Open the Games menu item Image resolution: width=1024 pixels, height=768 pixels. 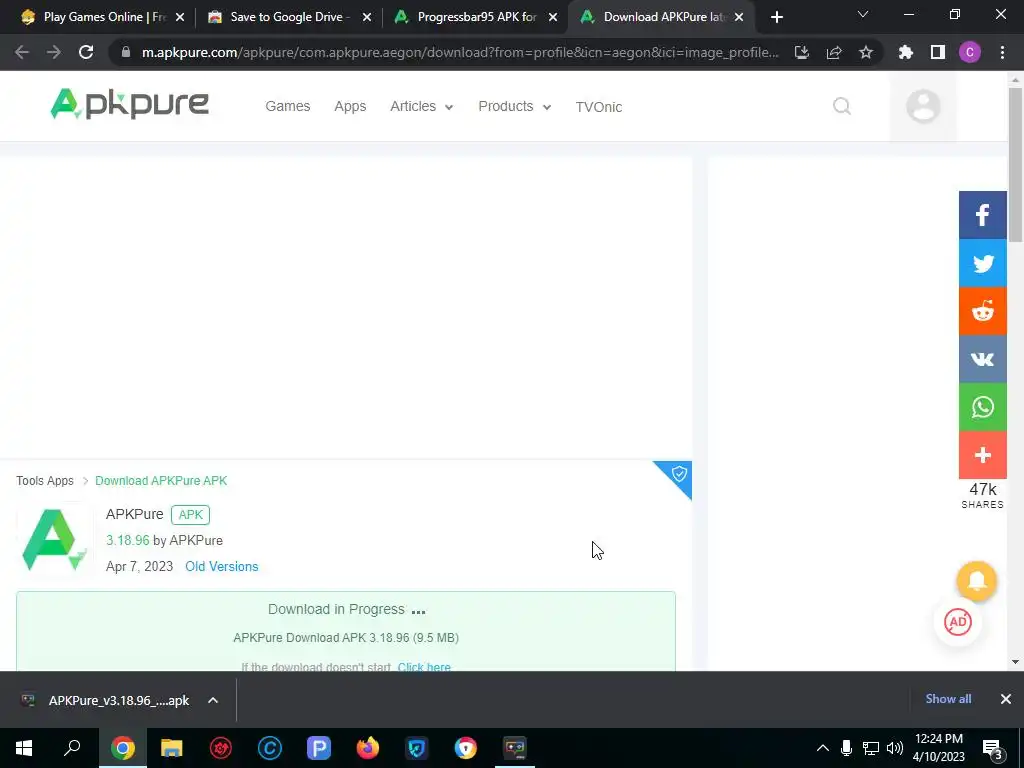tap(287, 106)
